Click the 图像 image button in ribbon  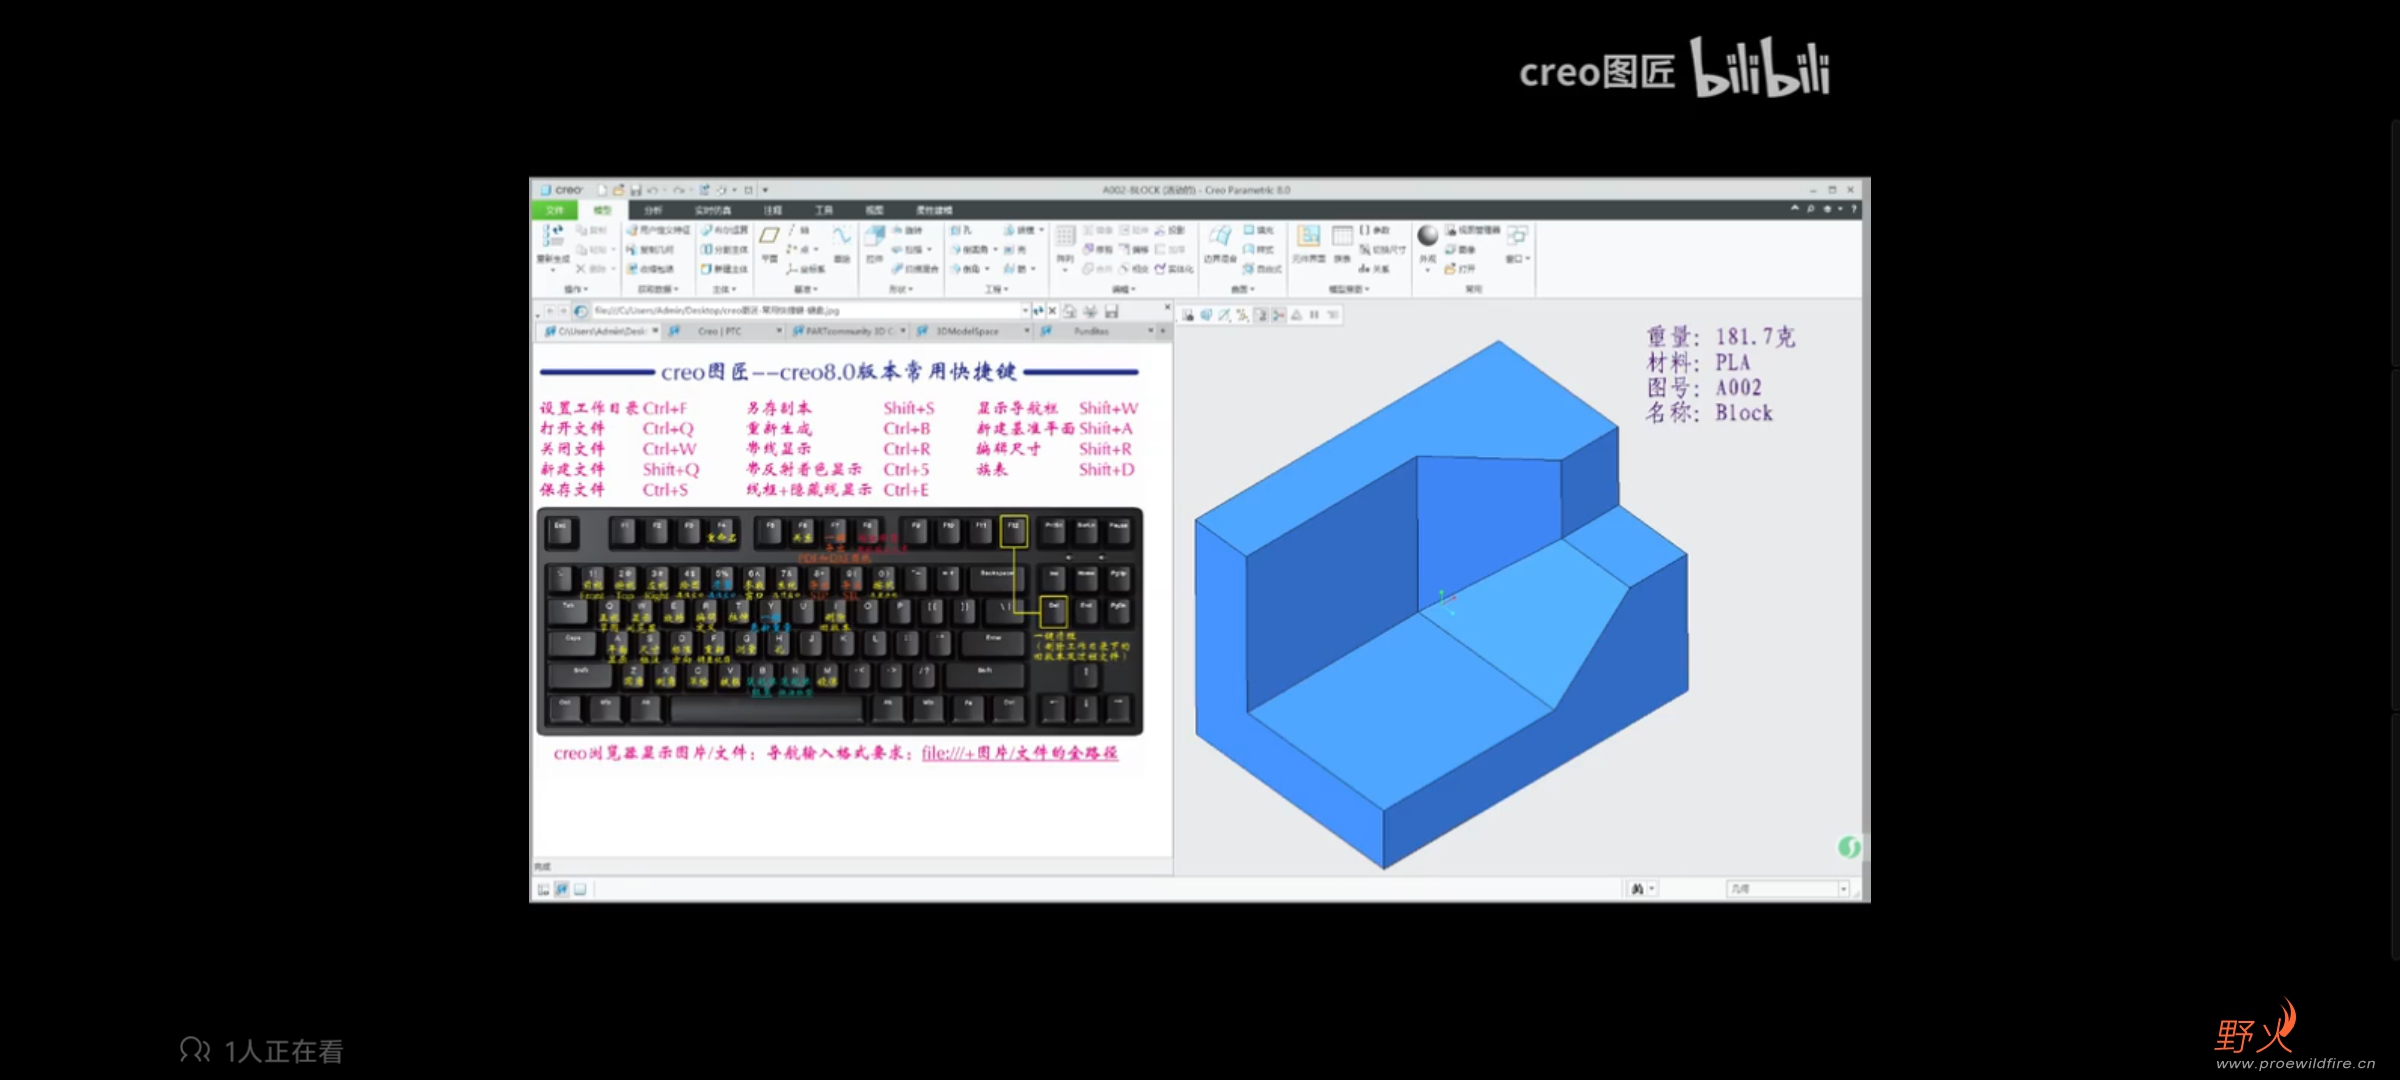point(1461,249)
